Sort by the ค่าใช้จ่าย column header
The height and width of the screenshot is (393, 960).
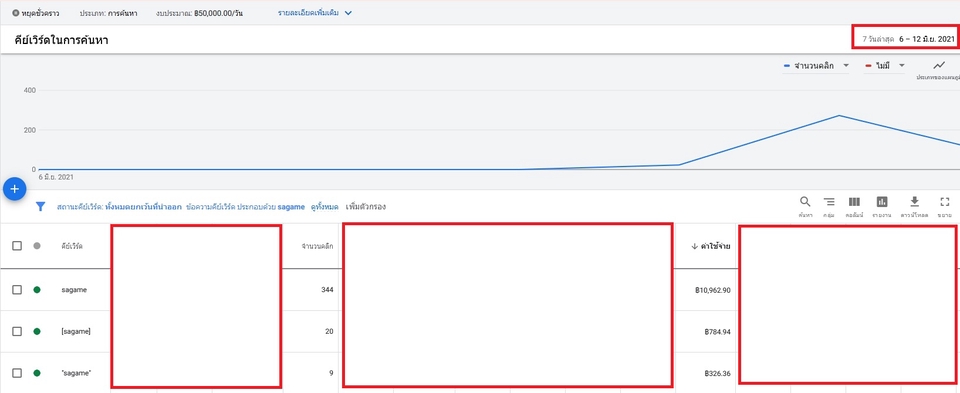715,246
